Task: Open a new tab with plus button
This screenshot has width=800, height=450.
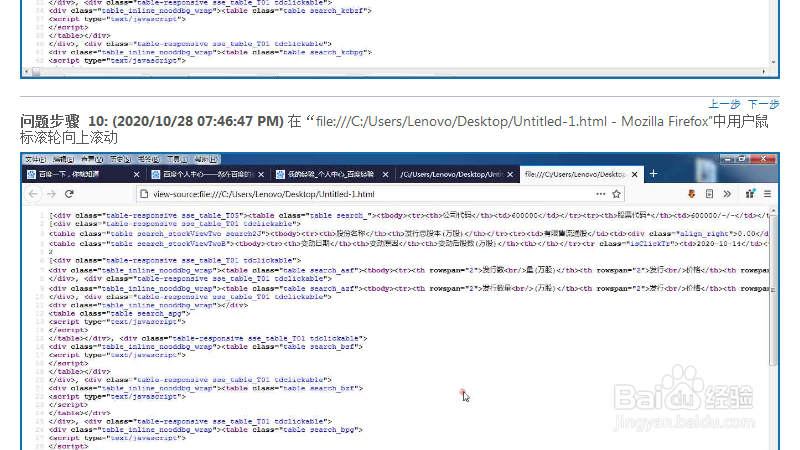Action: tap(654, 174)
